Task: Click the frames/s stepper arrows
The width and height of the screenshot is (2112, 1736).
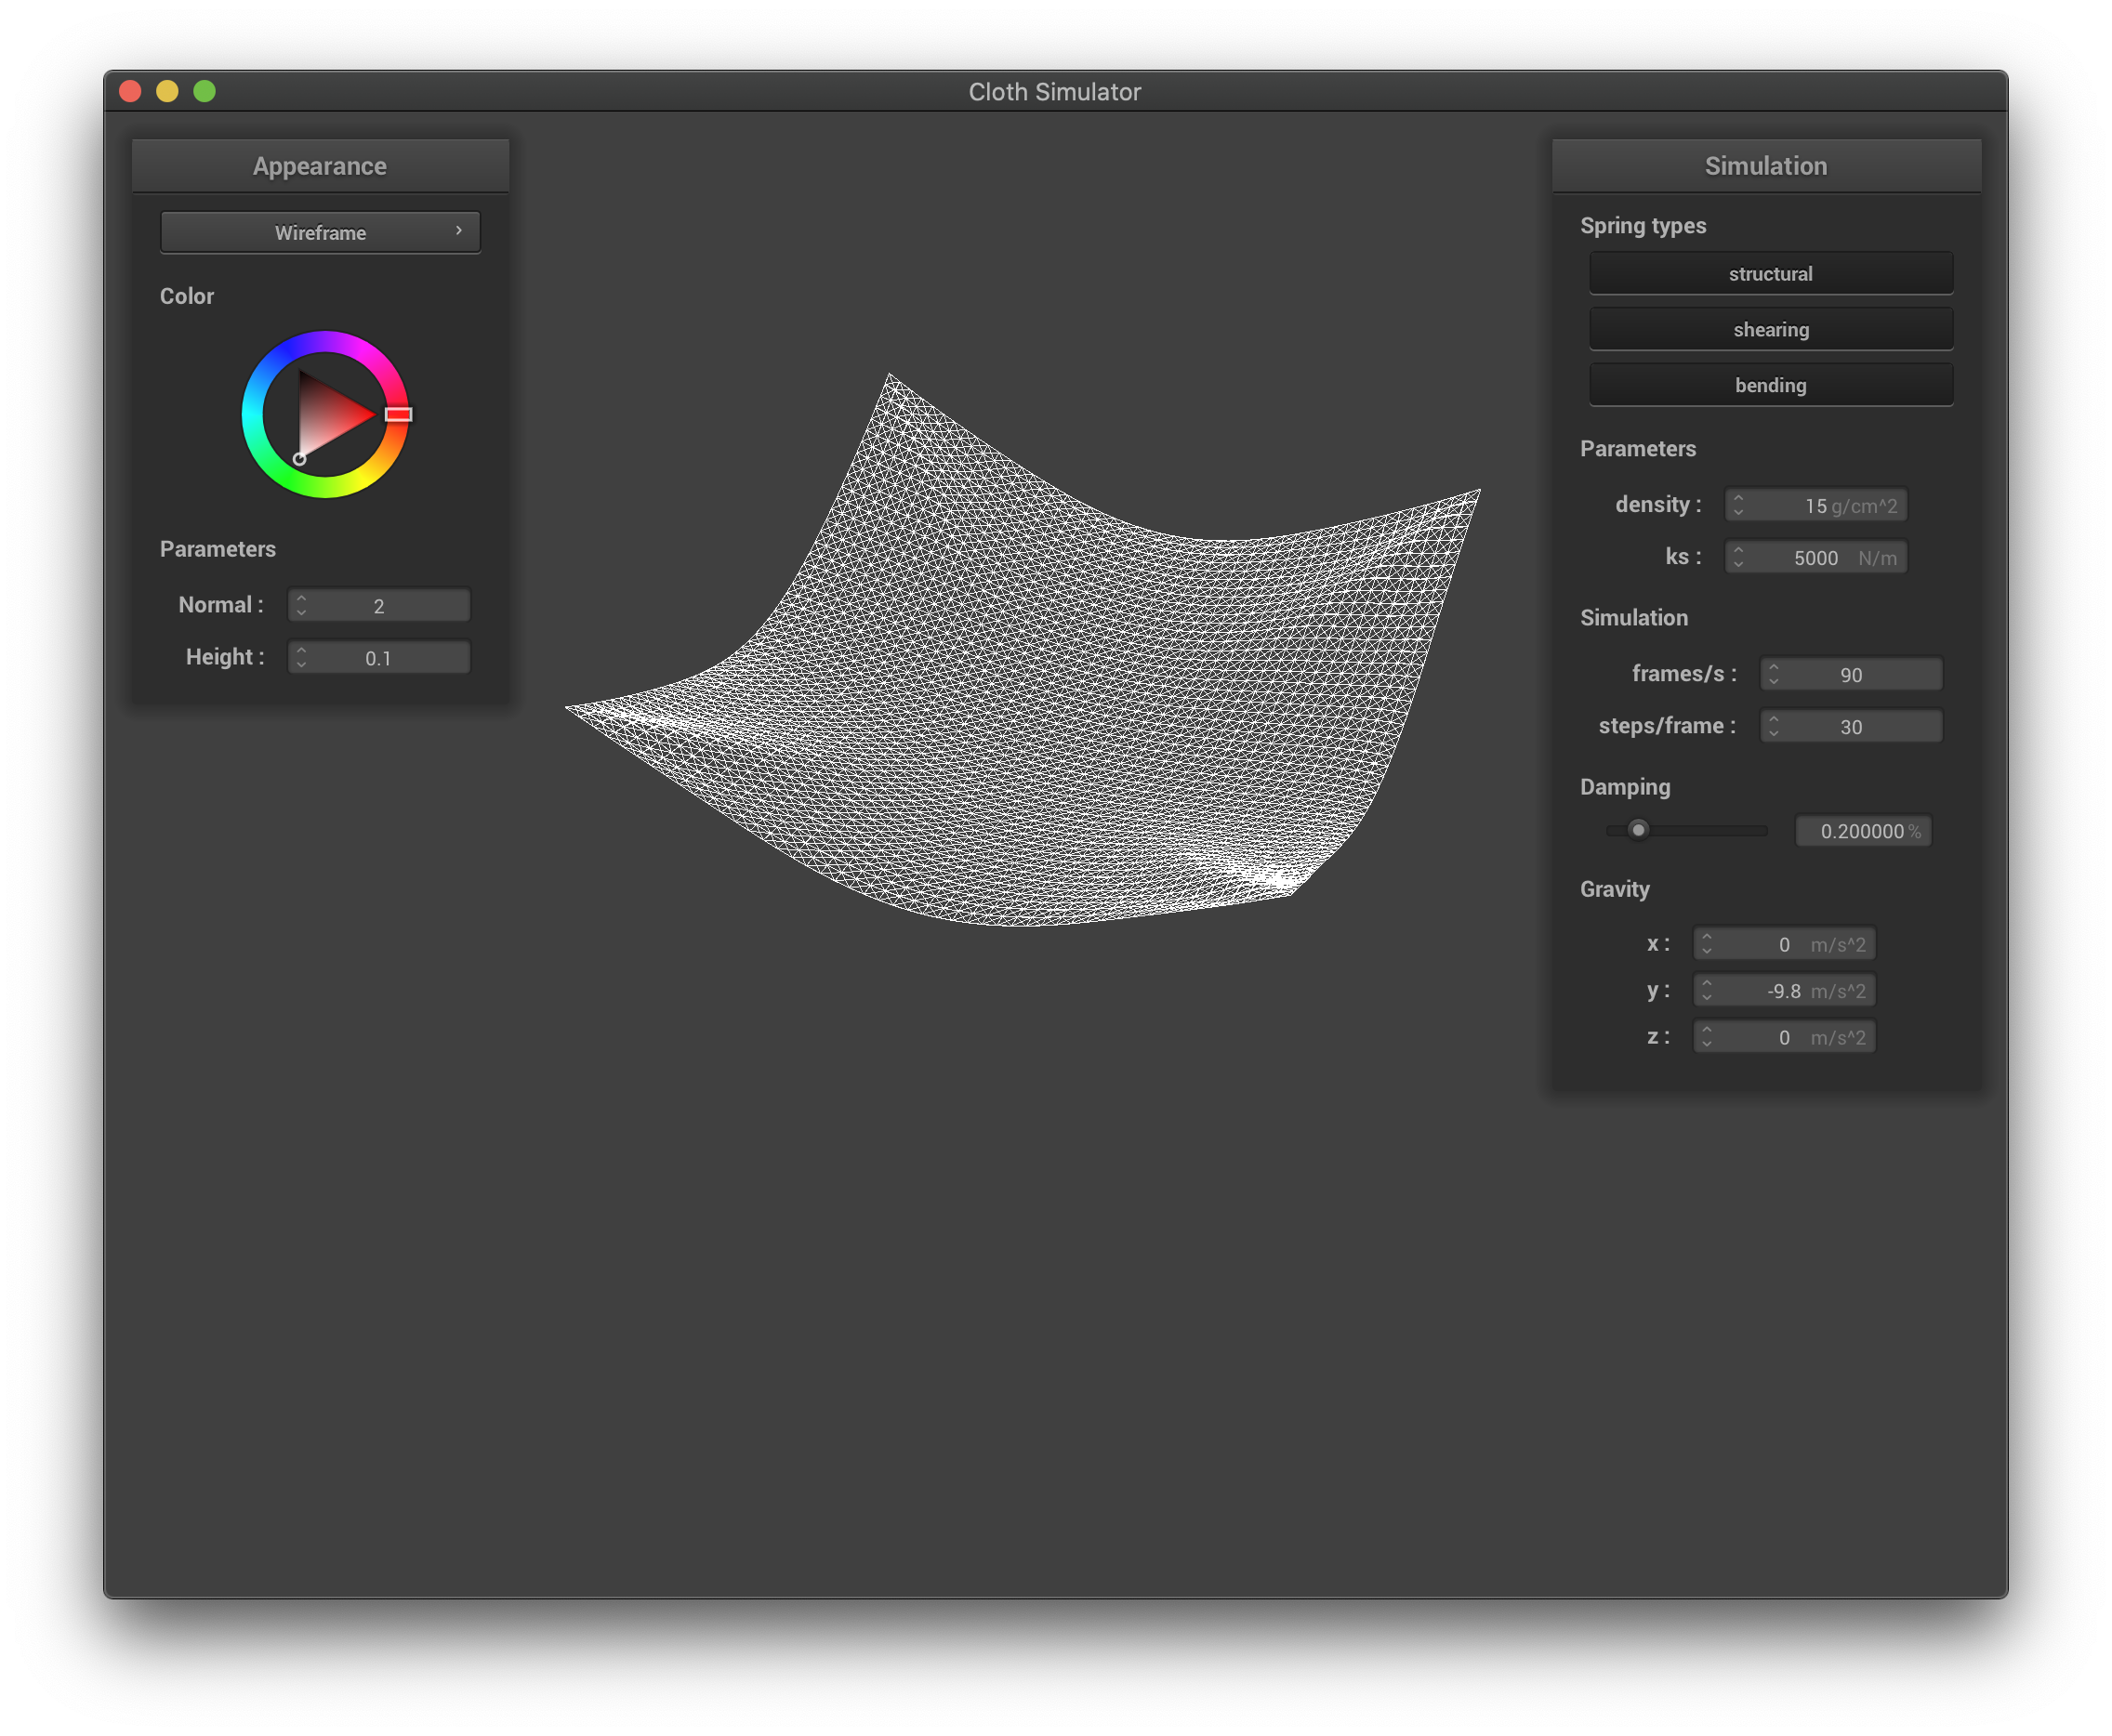Action: click(x=1773, y=674)
